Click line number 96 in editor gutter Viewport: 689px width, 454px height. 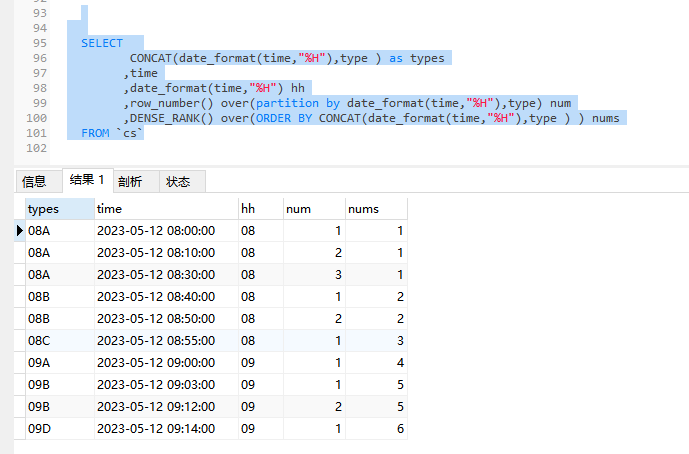pos(39,58)
